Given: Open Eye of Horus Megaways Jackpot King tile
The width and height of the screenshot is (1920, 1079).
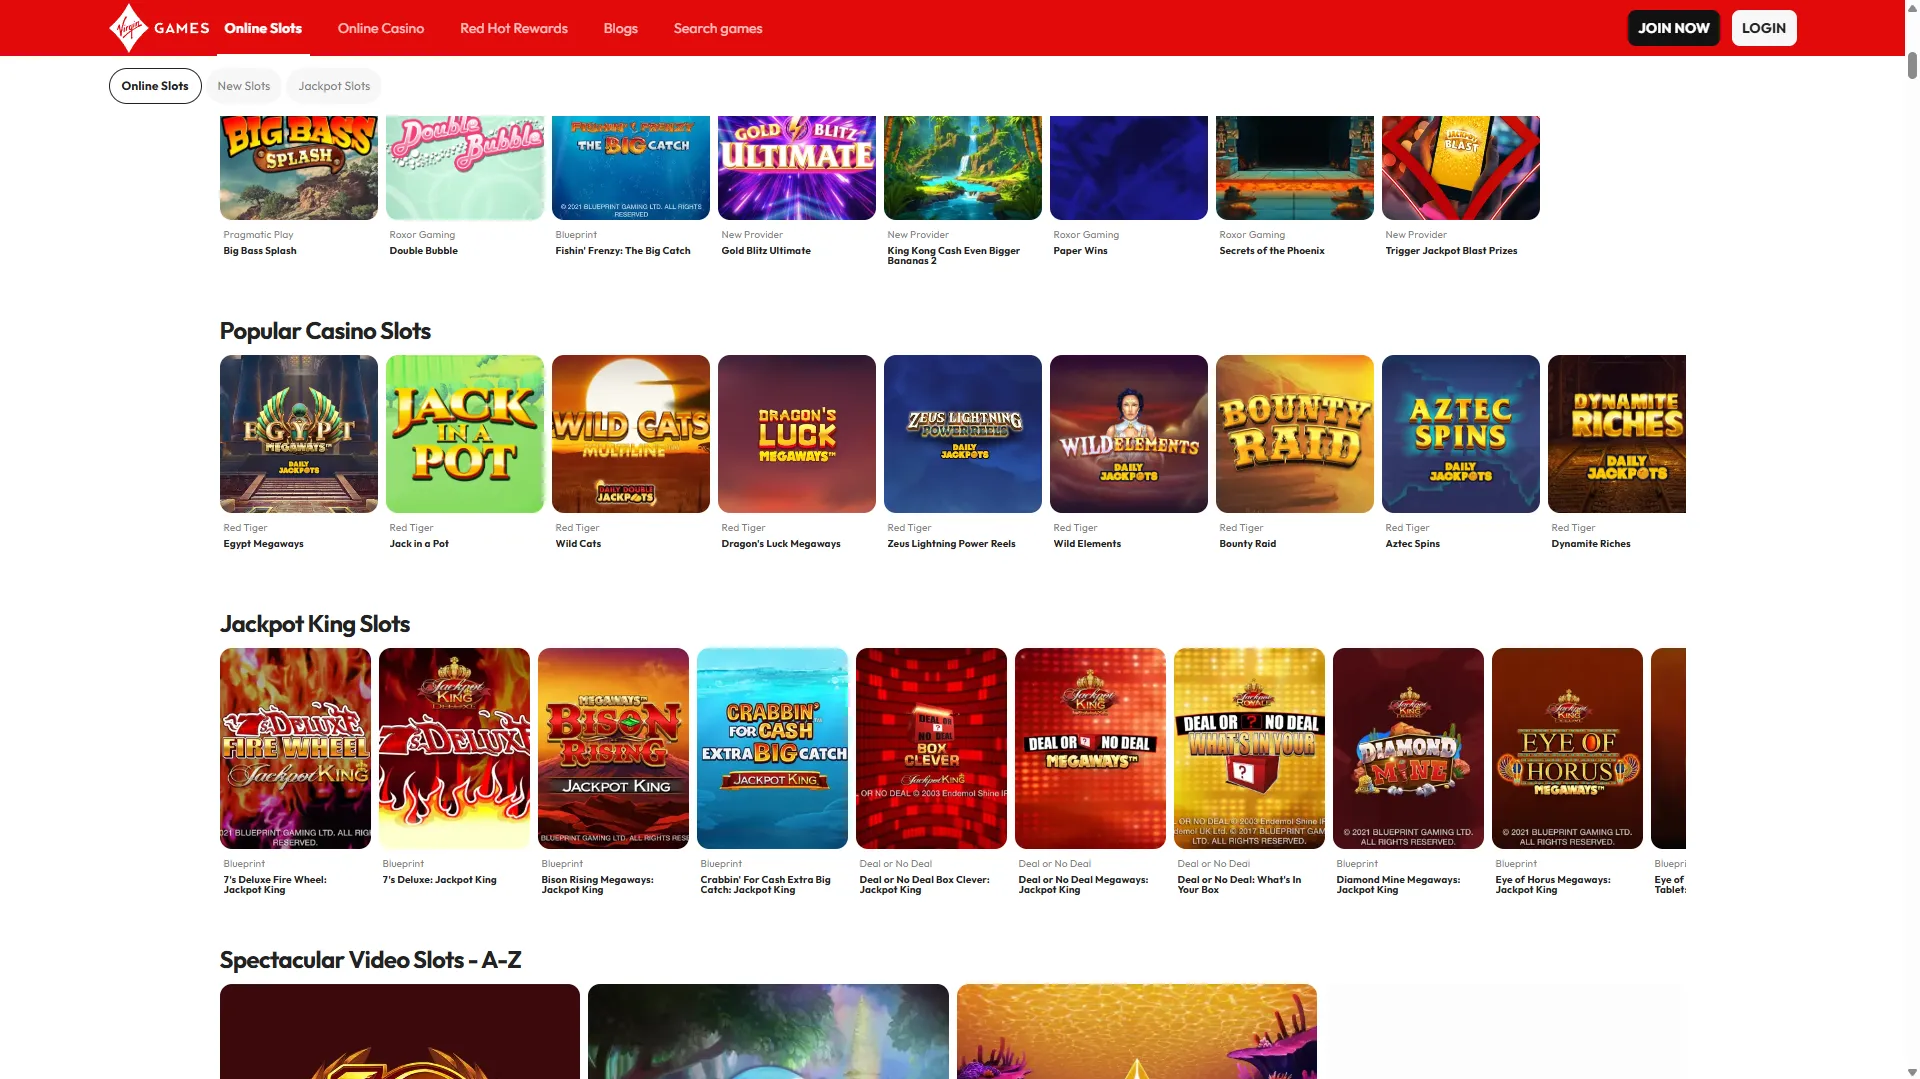Looking at the screenshot, I should tap(1567, 748).
